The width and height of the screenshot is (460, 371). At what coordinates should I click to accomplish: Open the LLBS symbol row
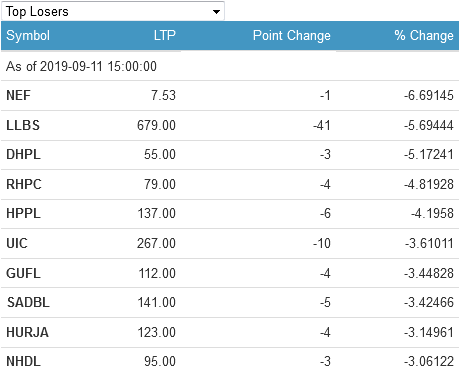pos(23,125)
